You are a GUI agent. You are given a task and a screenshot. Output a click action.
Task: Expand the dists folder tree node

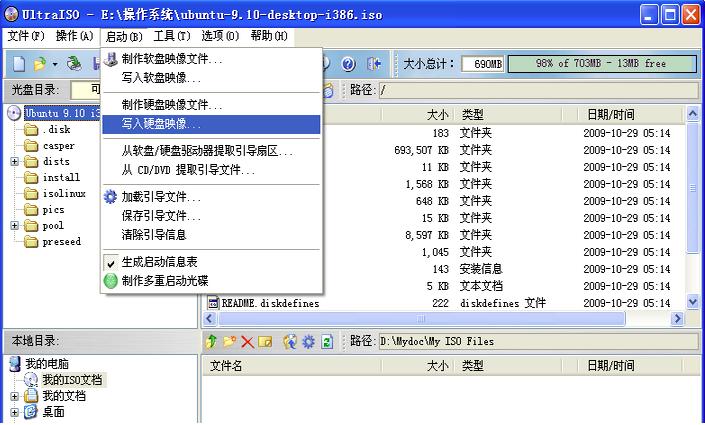tap(14, 161)
